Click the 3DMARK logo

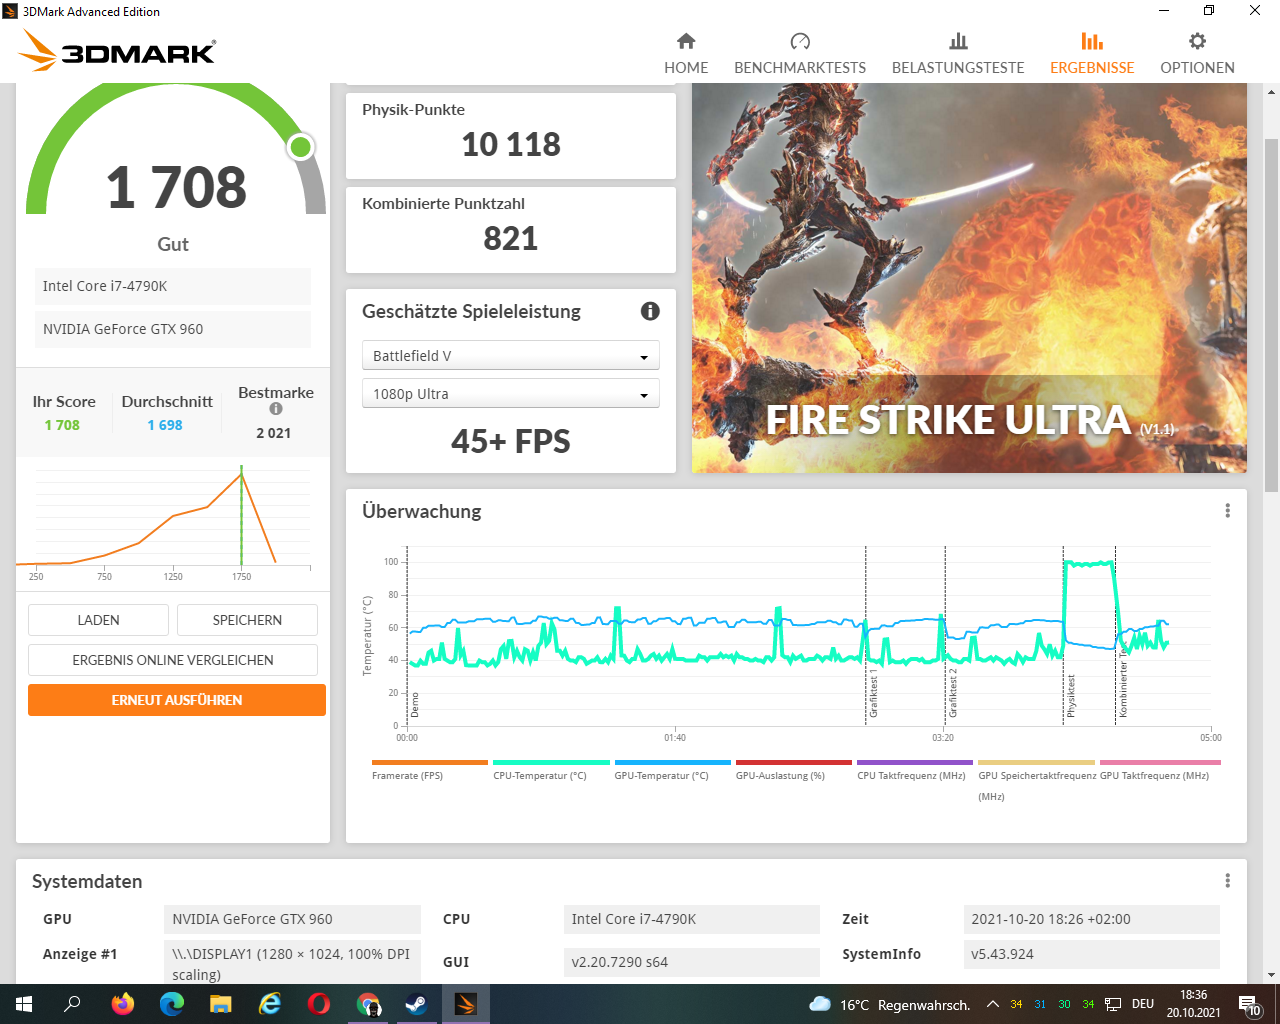[118, 52]
